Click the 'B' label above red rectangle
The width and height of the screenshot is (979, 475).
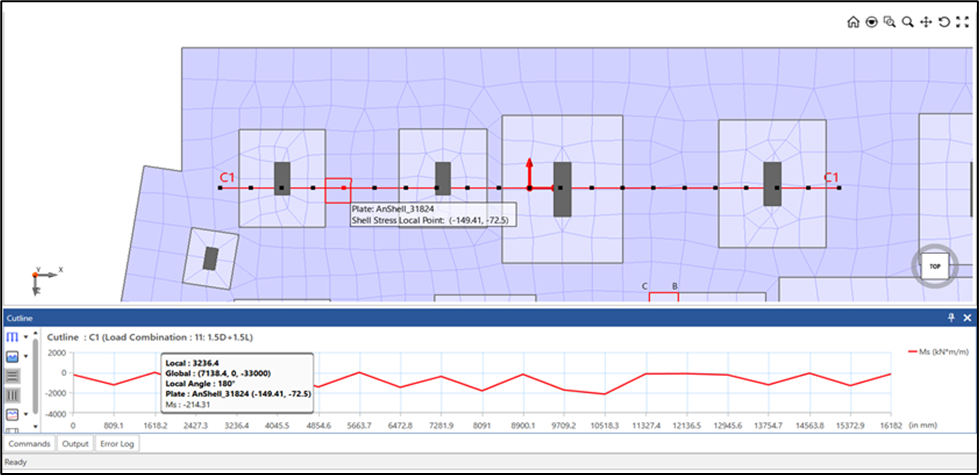(675, 286)
